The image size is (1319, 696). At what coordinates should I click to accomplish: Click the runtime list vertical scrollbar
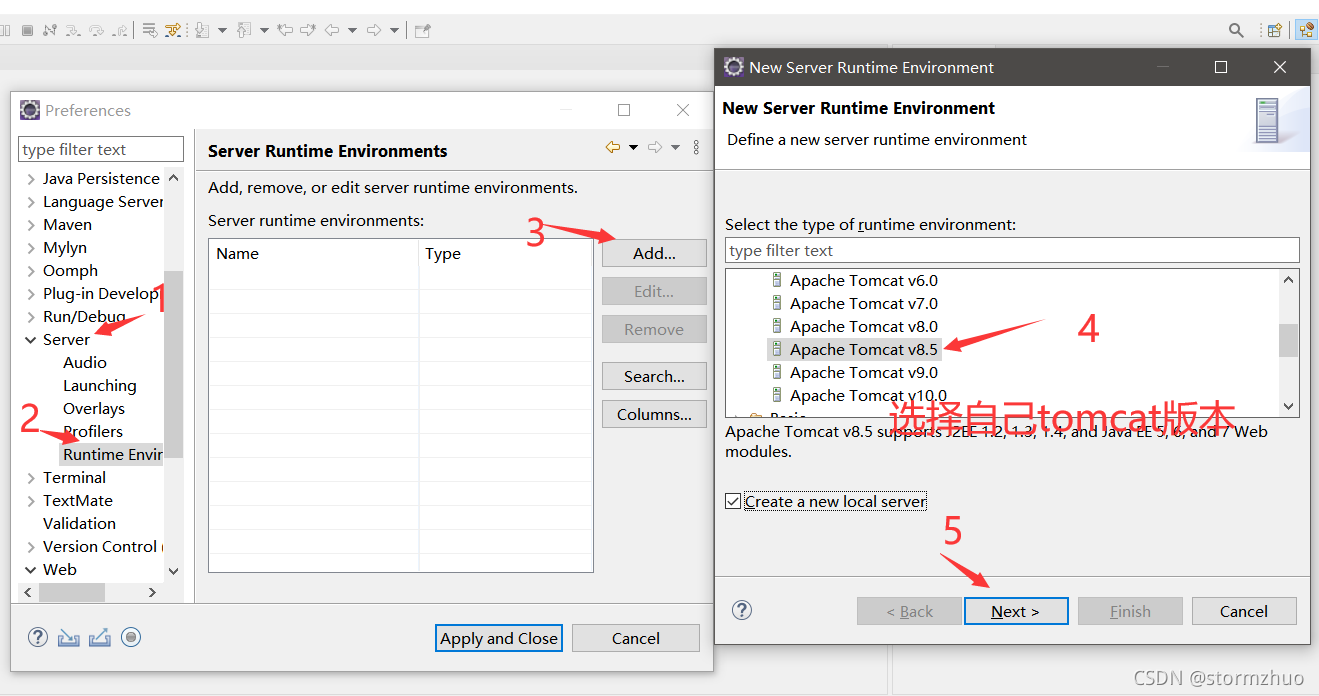1289,341
